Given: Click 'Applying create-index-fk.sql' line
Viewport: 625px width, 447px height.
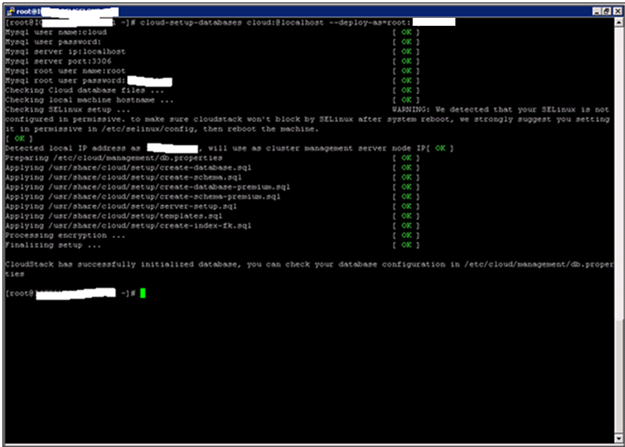Looking at the screenshot, I should click(x=128, y=225).
